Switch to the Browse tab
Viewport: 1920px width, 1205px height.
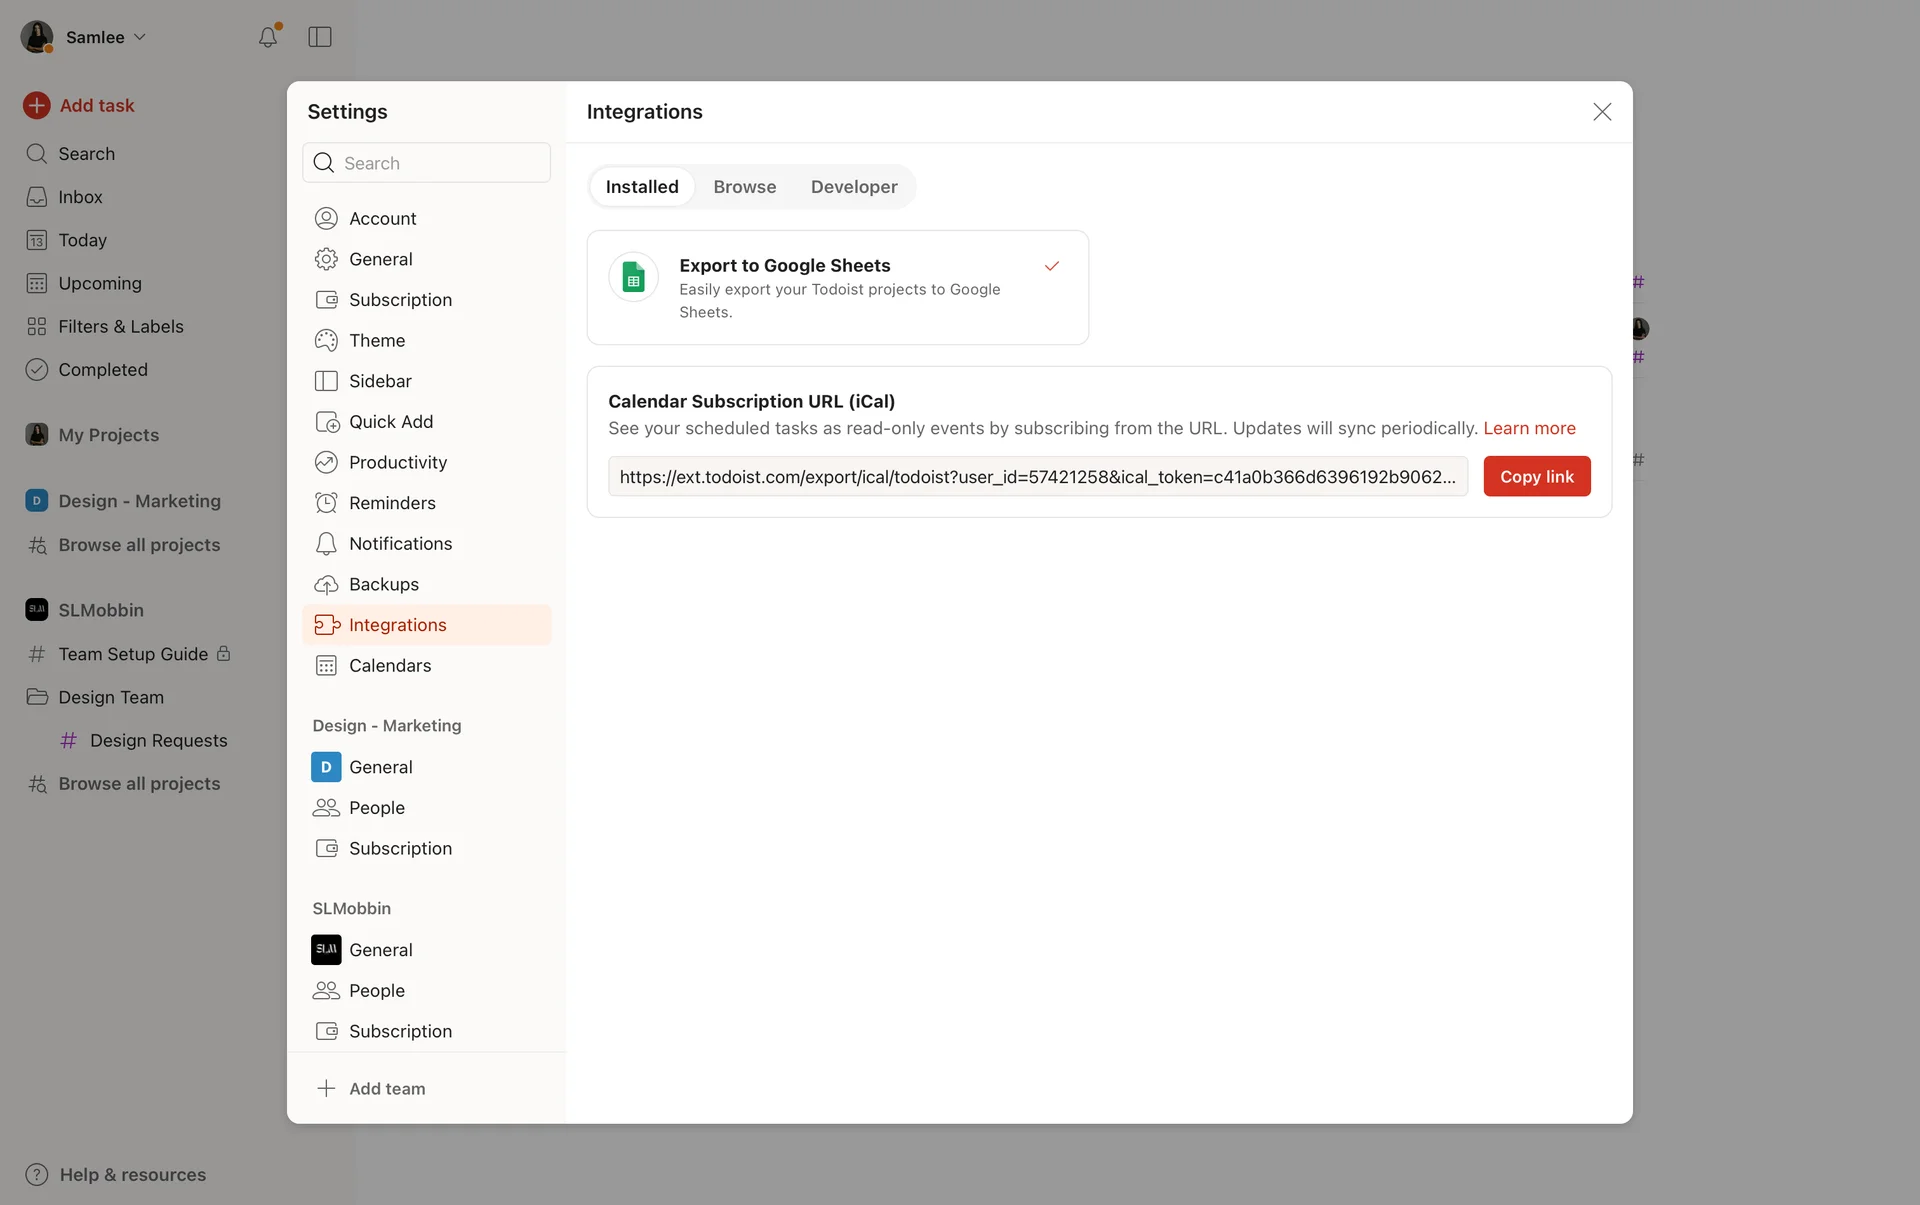click(x=744, y=187)
